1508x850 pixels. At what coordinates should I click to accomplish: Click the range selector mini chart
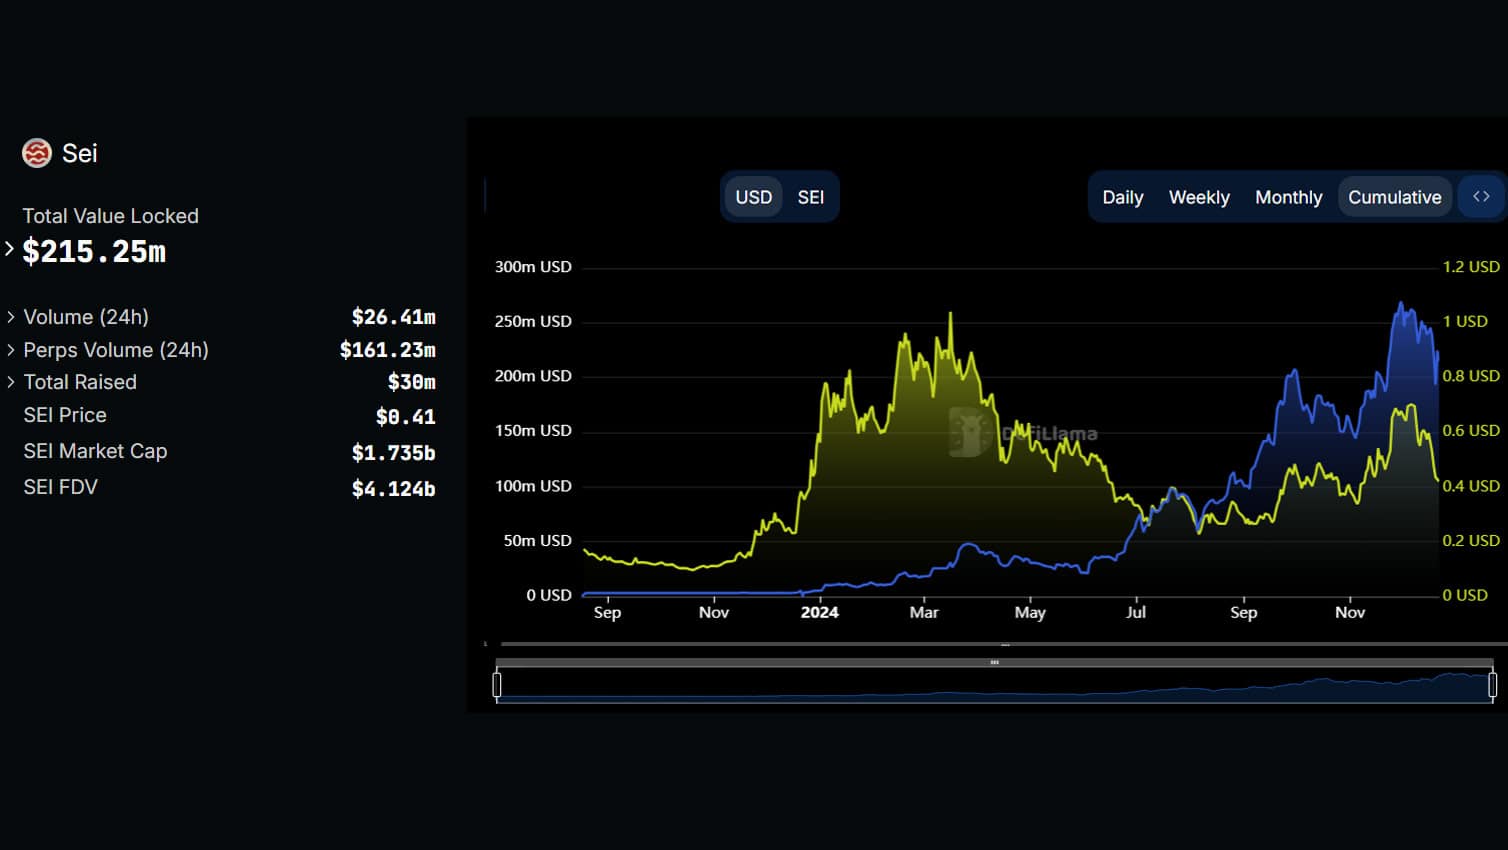[x=994, y=685]
